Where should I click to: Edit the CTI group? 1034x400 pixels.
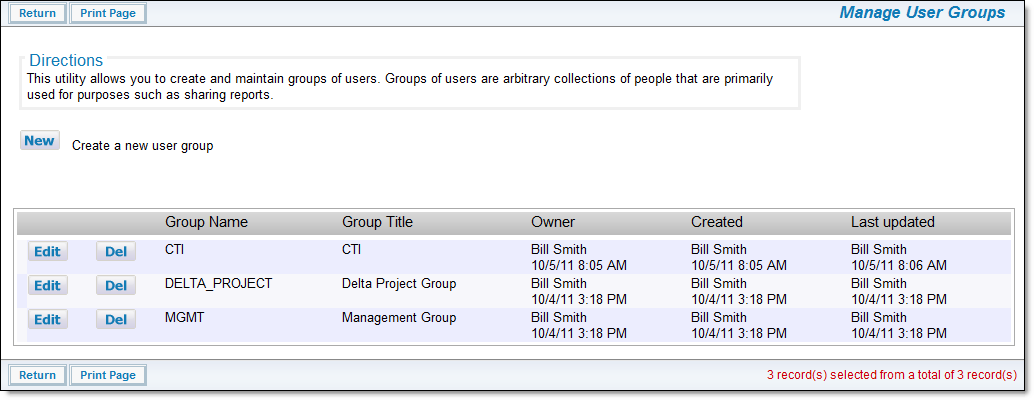[x=47, y=251]
